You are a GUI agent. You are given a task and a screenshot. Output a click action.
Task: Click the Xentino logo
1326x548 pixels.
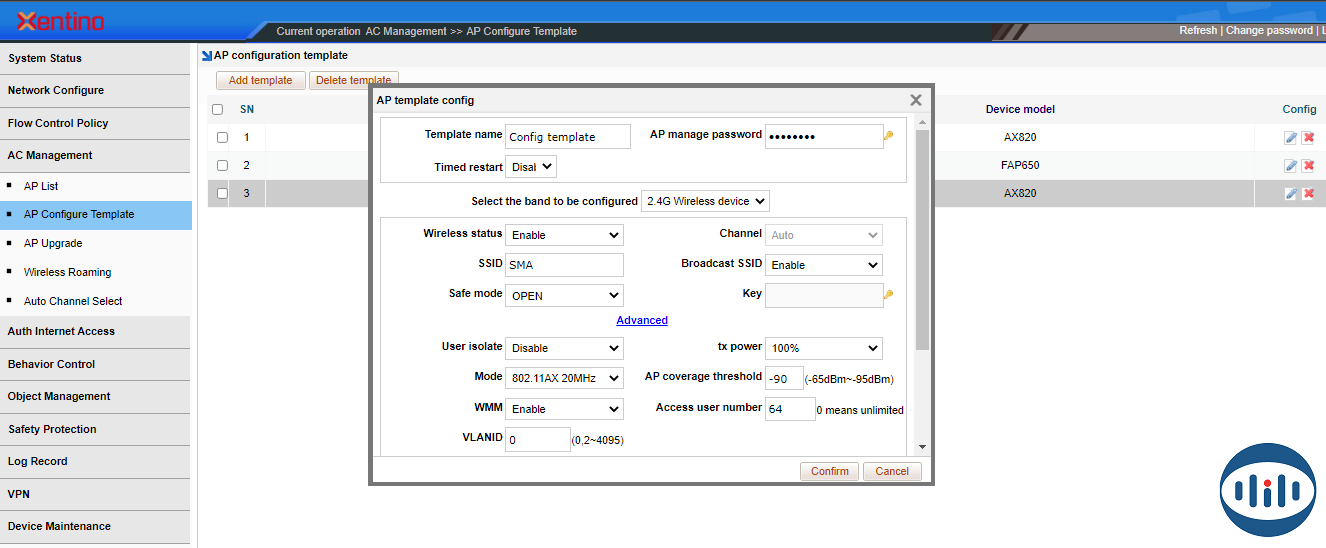[60, 22]
